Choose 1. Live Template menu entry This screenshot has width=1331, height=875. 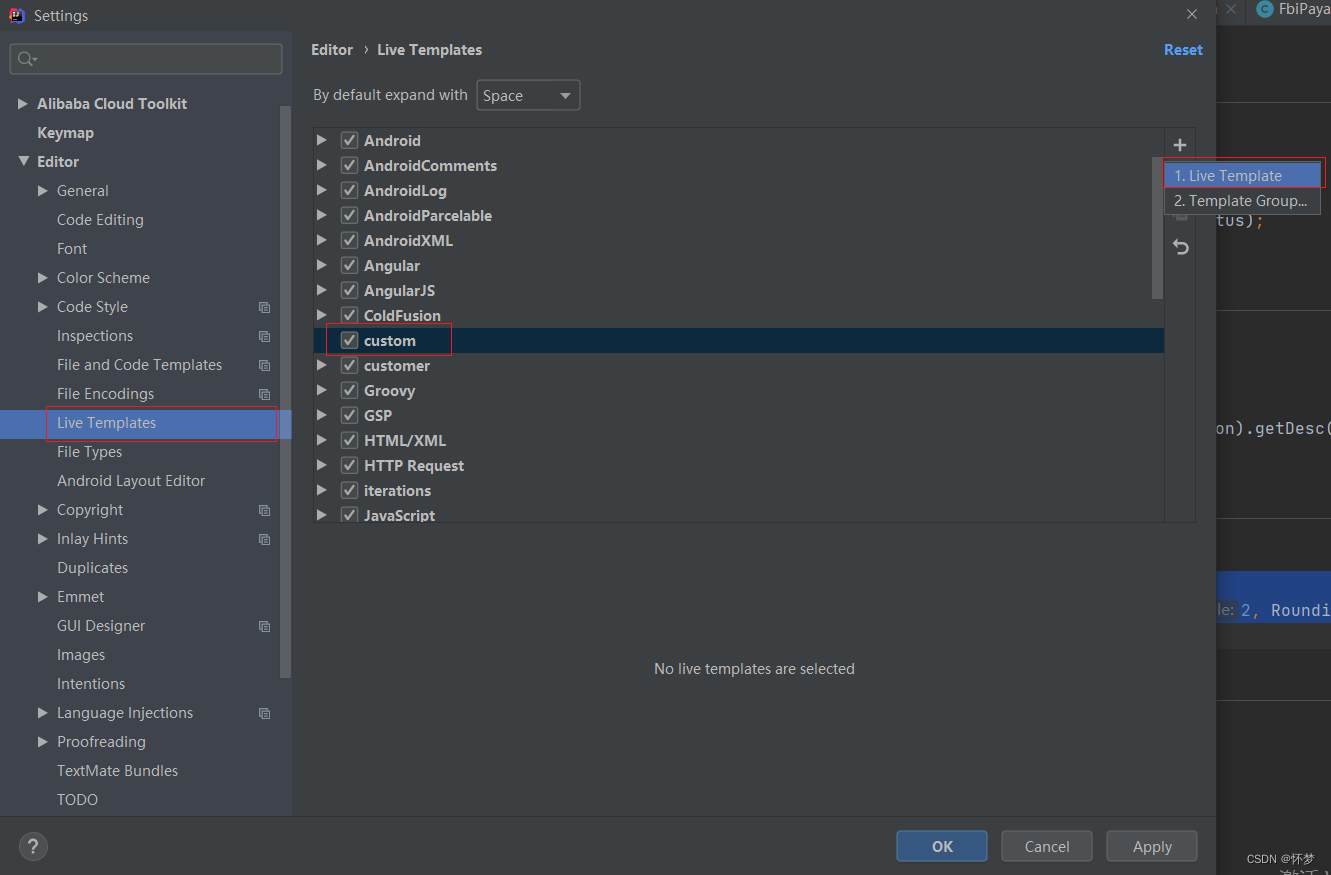click(x=1242, y=175)
